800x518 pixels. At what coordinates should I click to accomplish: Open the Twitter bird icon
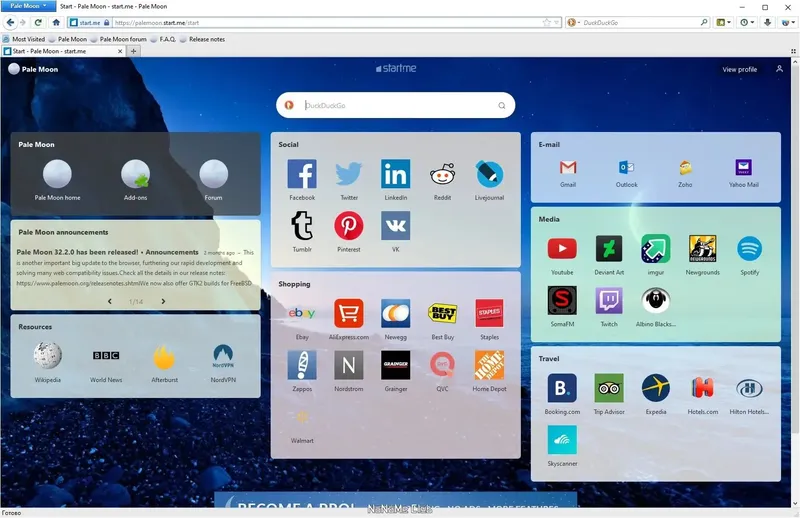(349, 174)
